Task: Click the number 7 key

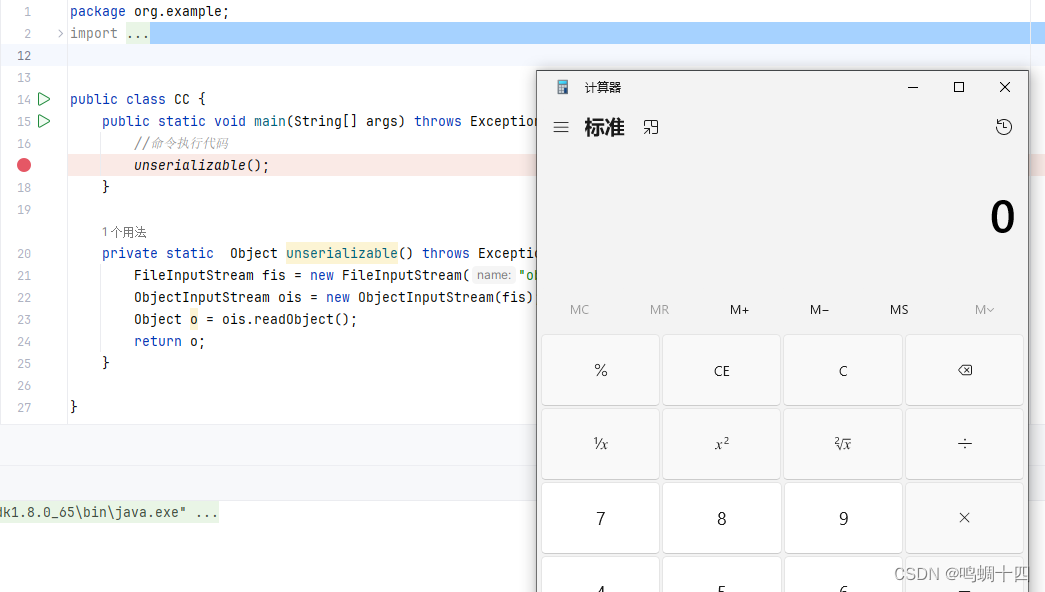Action: click(600, 518)
